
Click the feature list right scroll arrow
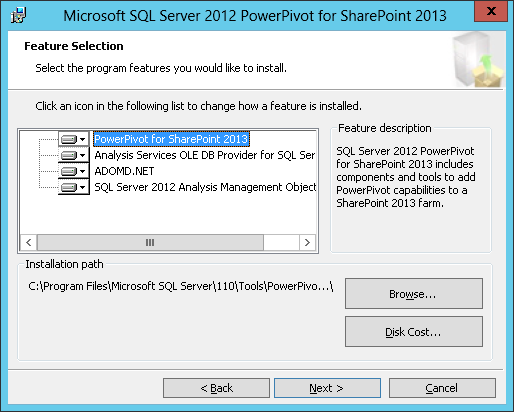307,242
